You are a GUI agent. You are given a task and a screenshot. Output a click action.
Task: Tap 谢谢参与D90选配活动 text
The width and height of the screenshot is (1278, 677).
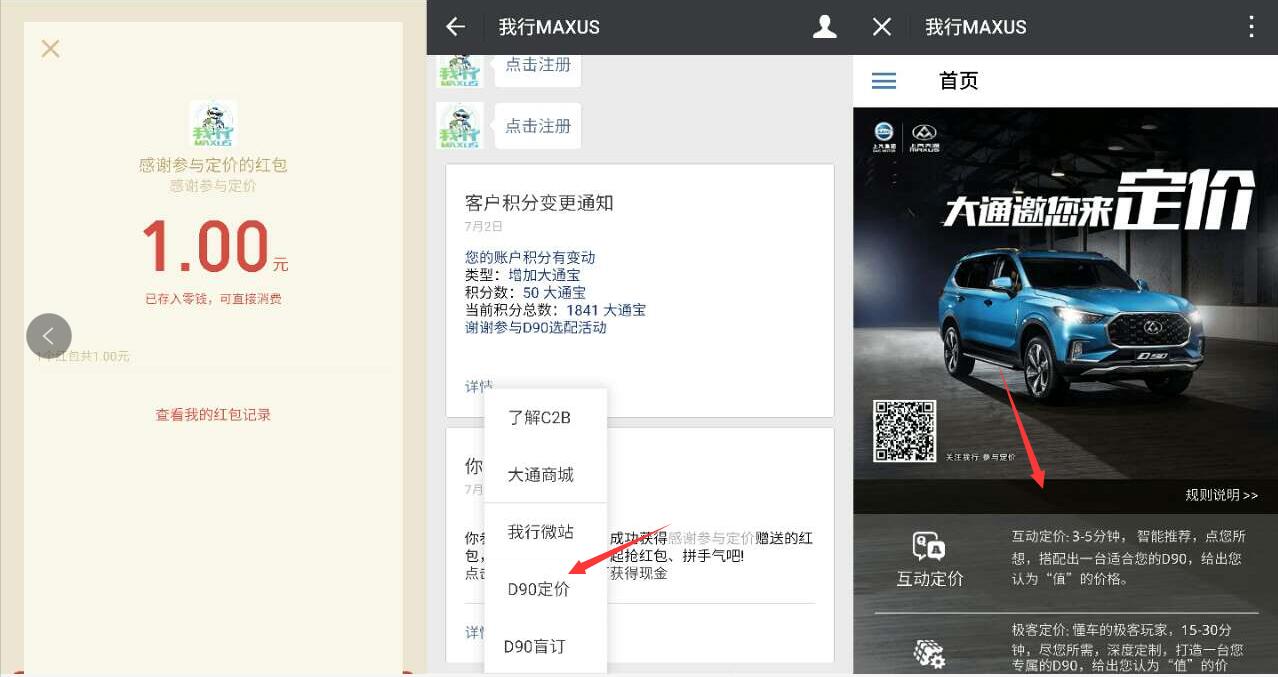coord(536,327)
